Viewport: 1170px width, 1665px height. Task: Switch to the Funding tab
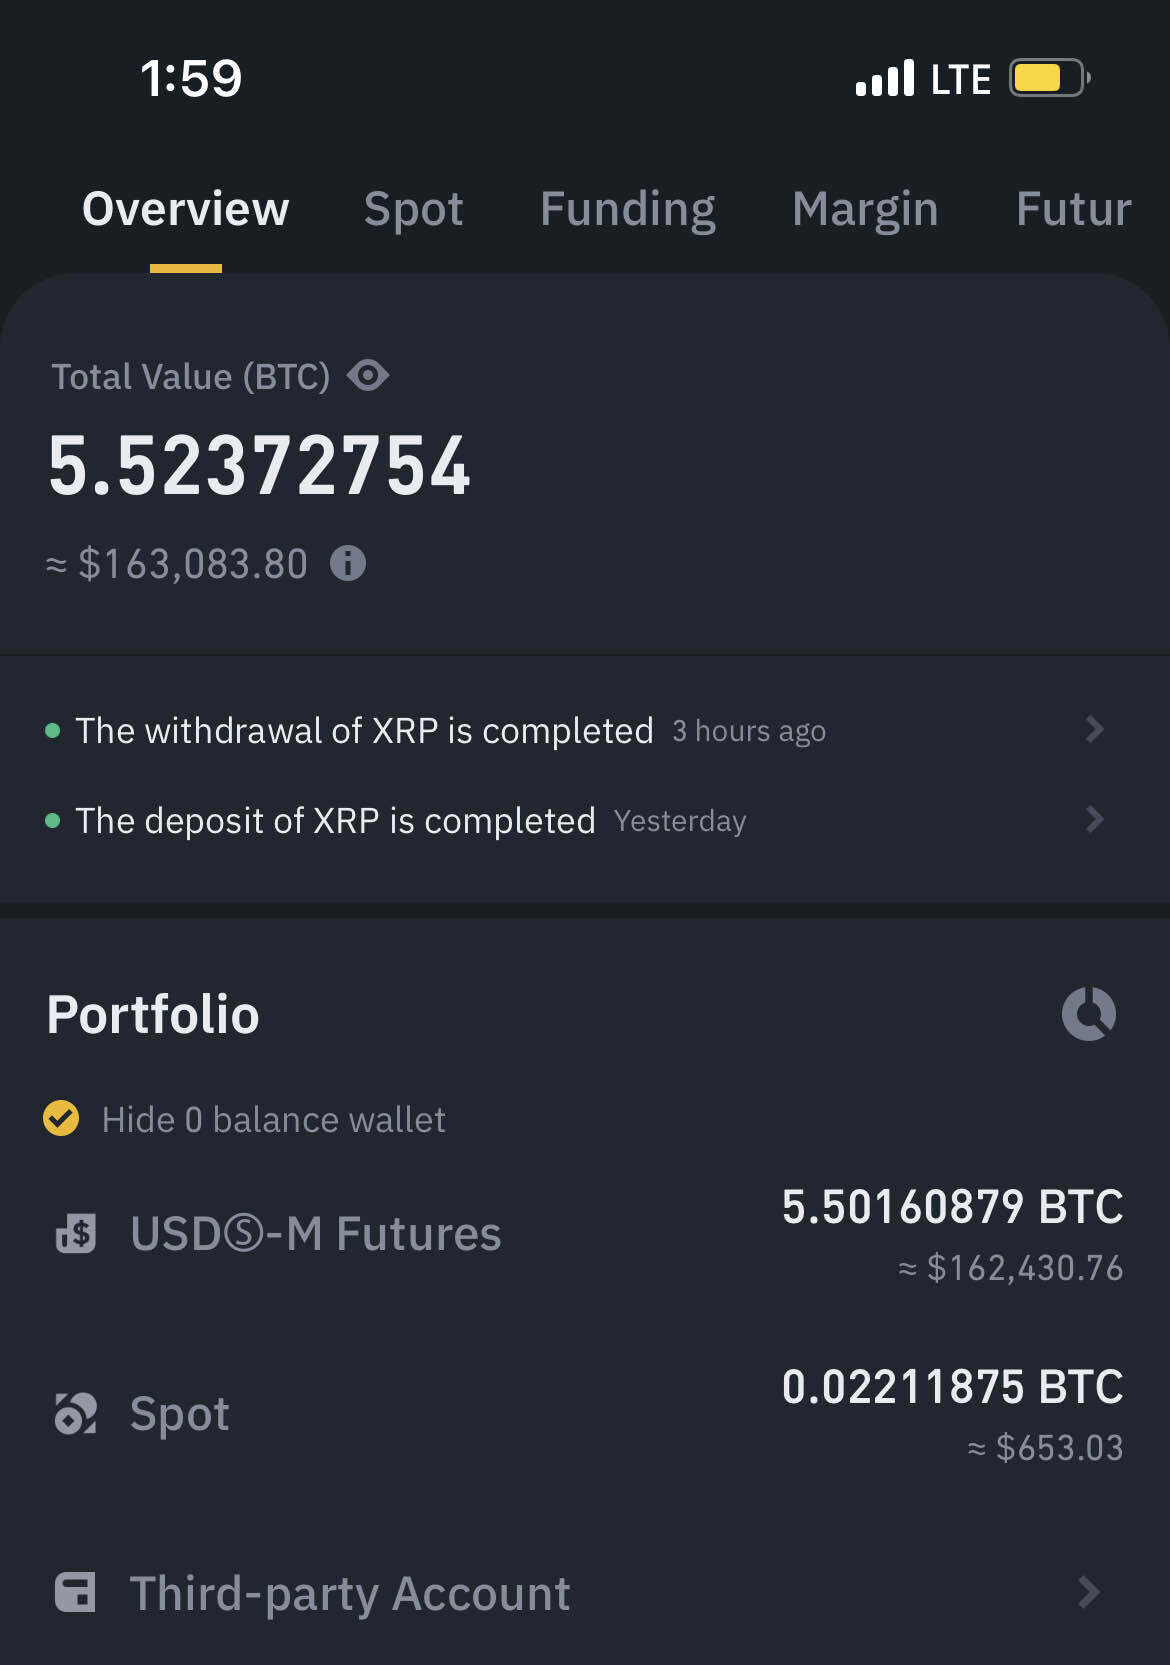pyautogui.click(x=627, y=209)
